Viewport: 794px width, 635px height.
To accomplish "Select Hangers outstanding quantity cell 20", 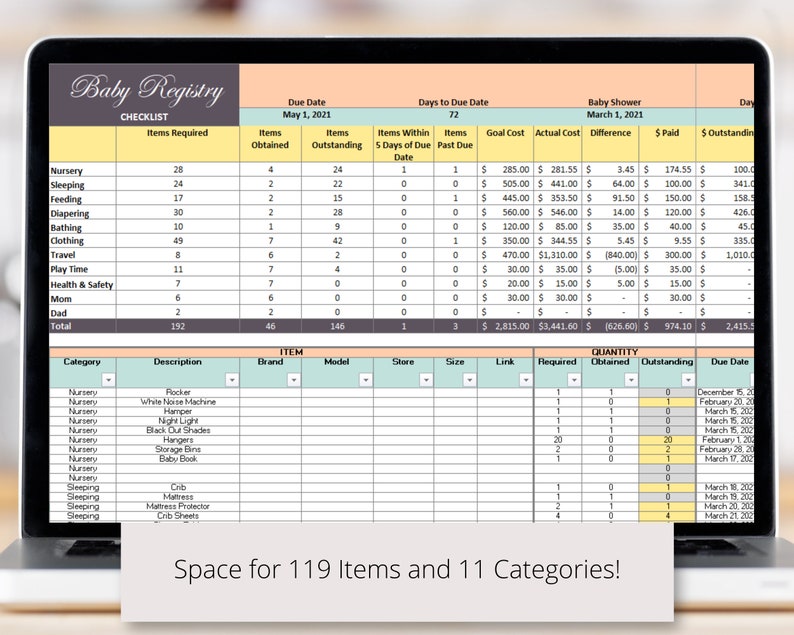I will [x=667, y=440].
